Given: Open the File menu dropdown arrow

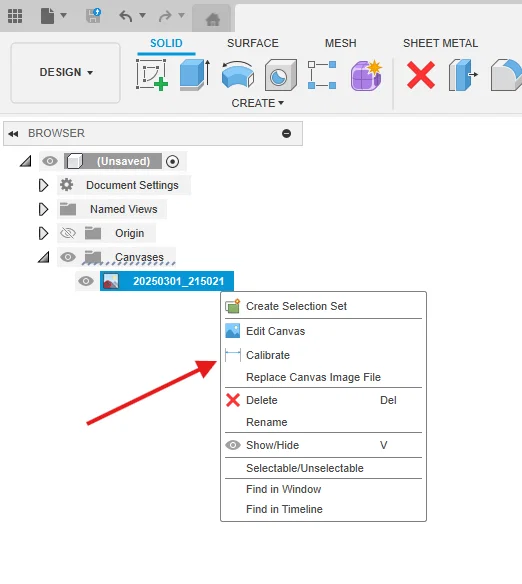Looking at the screenshot, I should (63, 15).
